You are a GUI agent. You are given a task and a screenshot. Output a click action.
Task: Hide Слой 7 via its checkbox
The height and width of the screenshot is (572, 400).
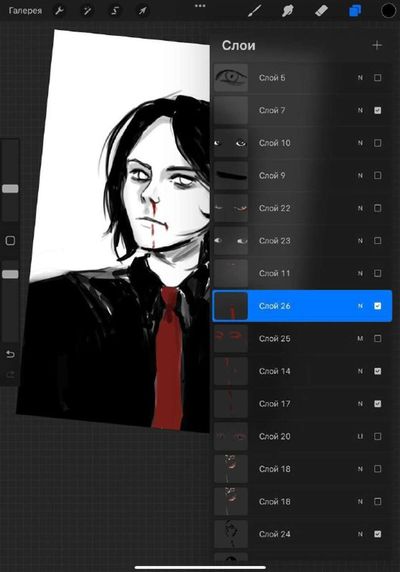coord(377,110)
